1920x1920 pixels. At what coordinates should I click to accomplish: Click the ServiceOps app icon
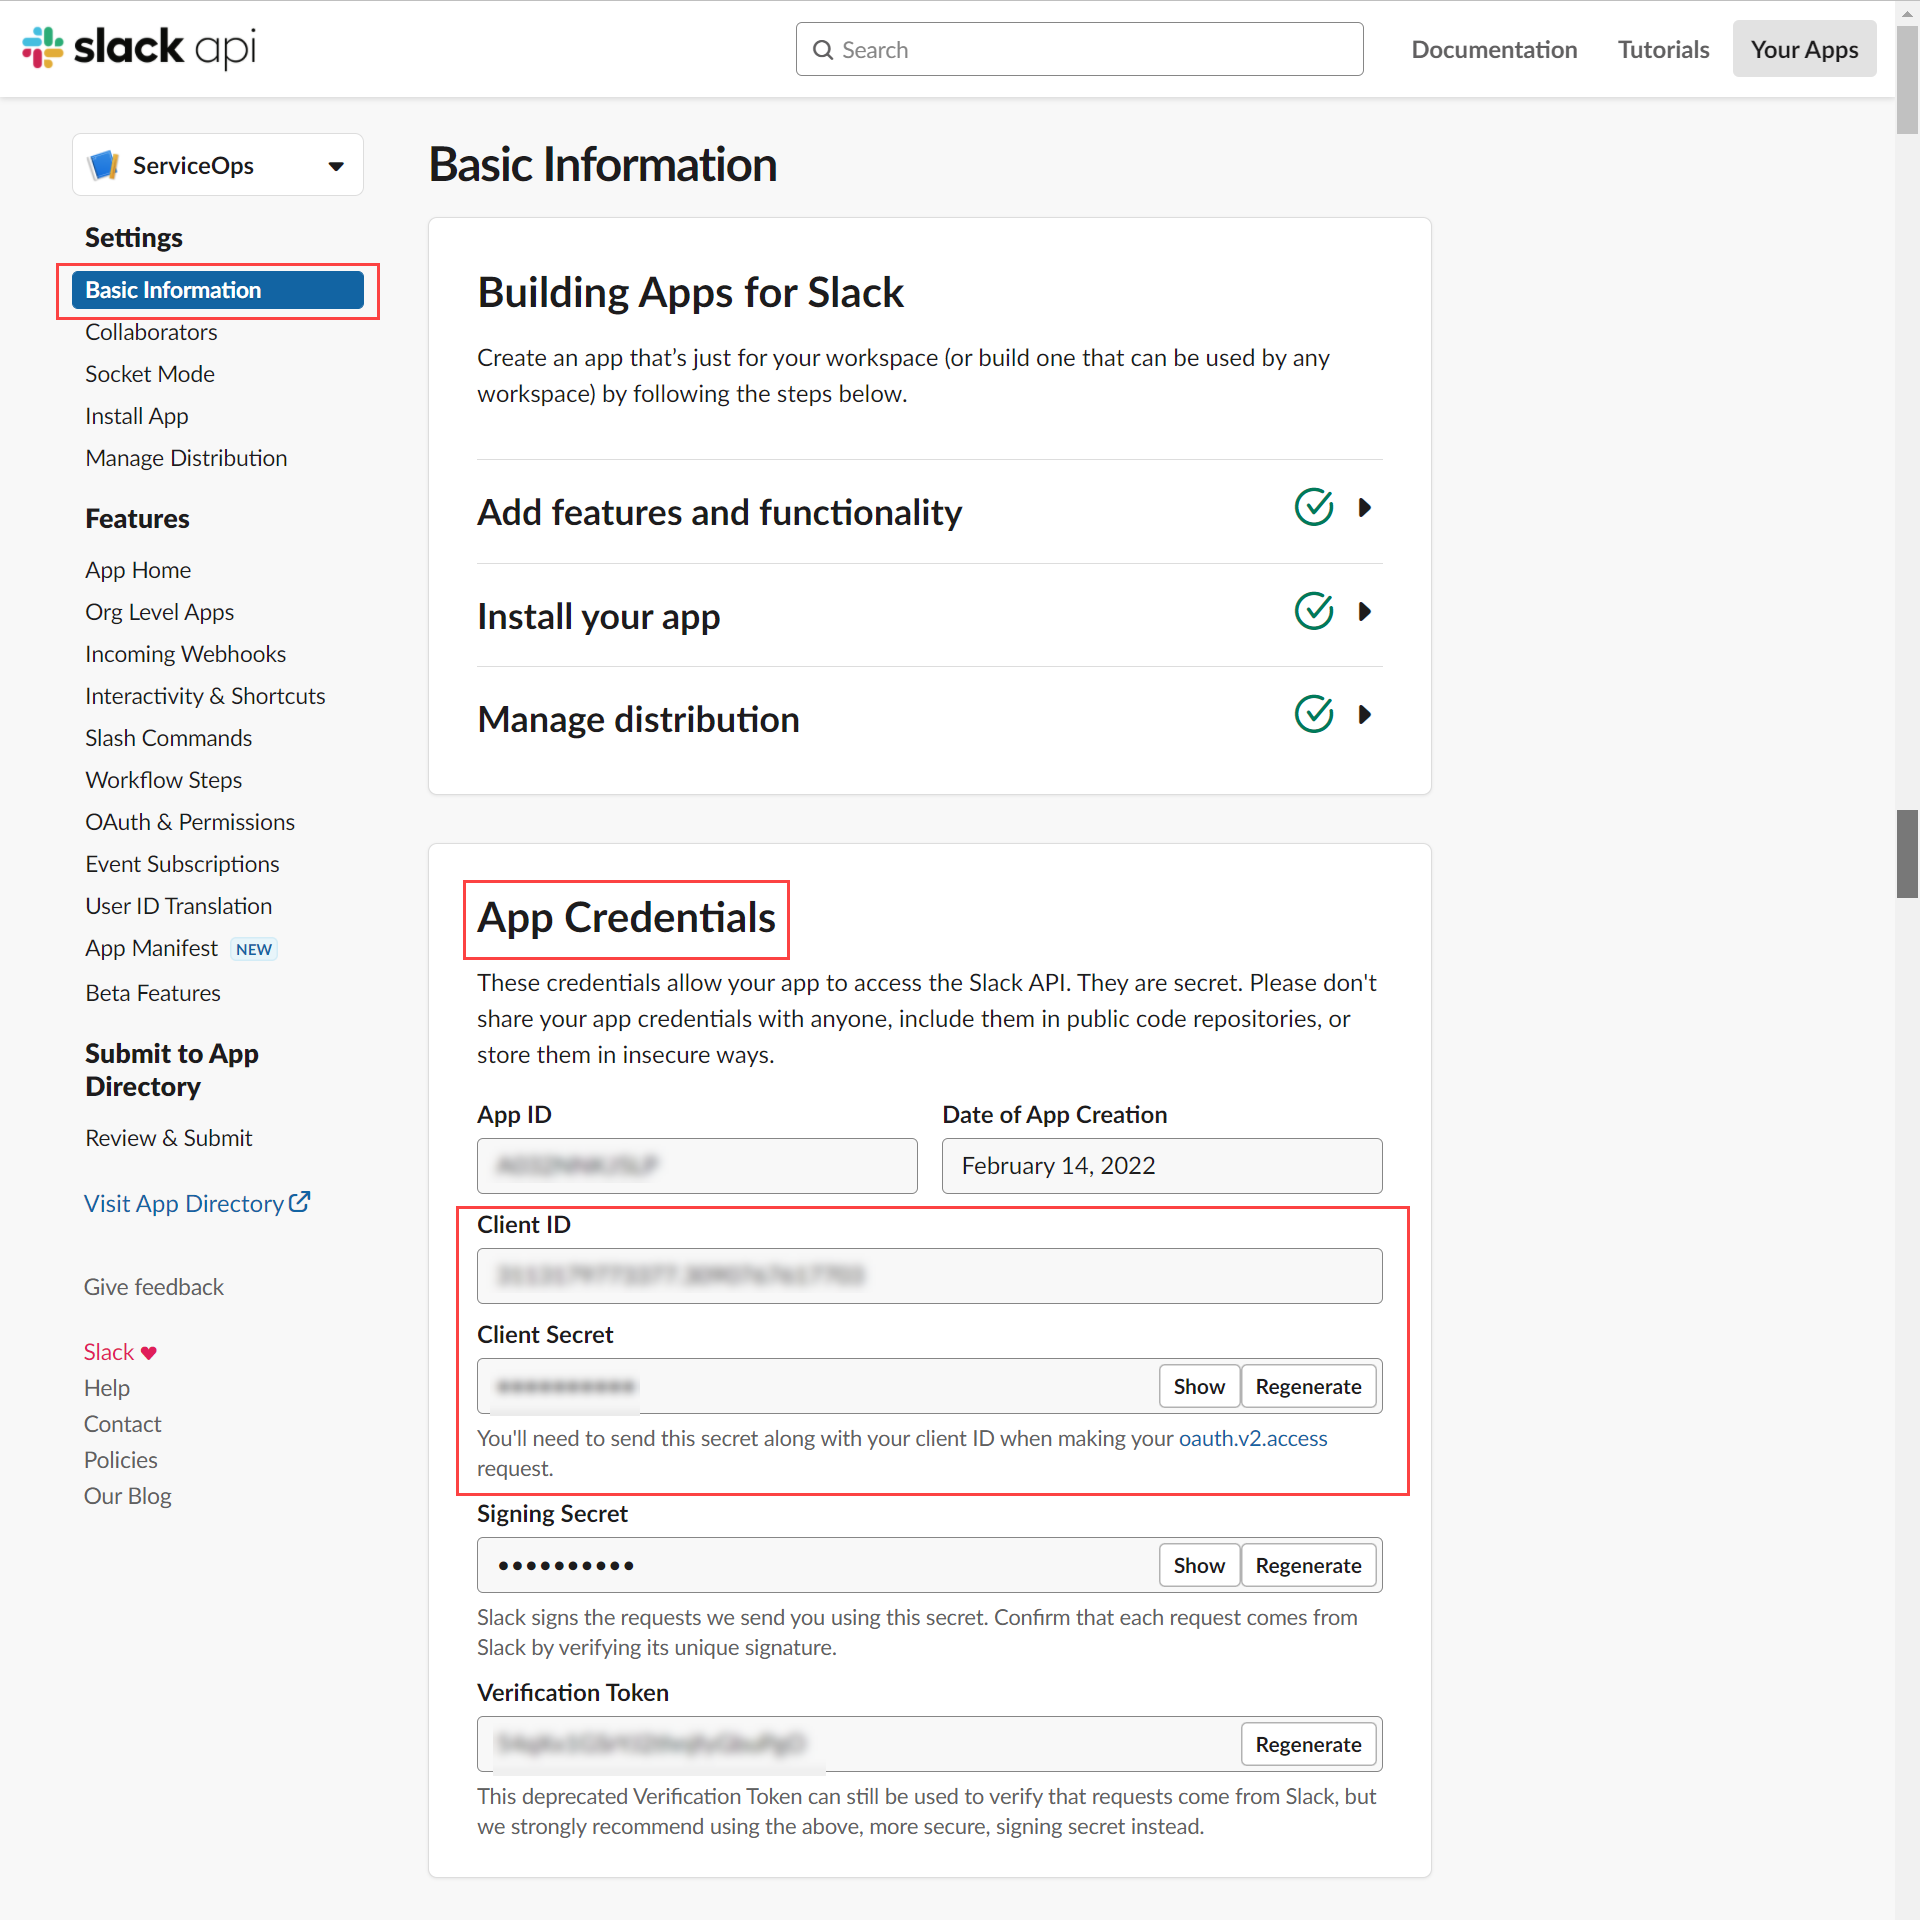click(104, 164)
